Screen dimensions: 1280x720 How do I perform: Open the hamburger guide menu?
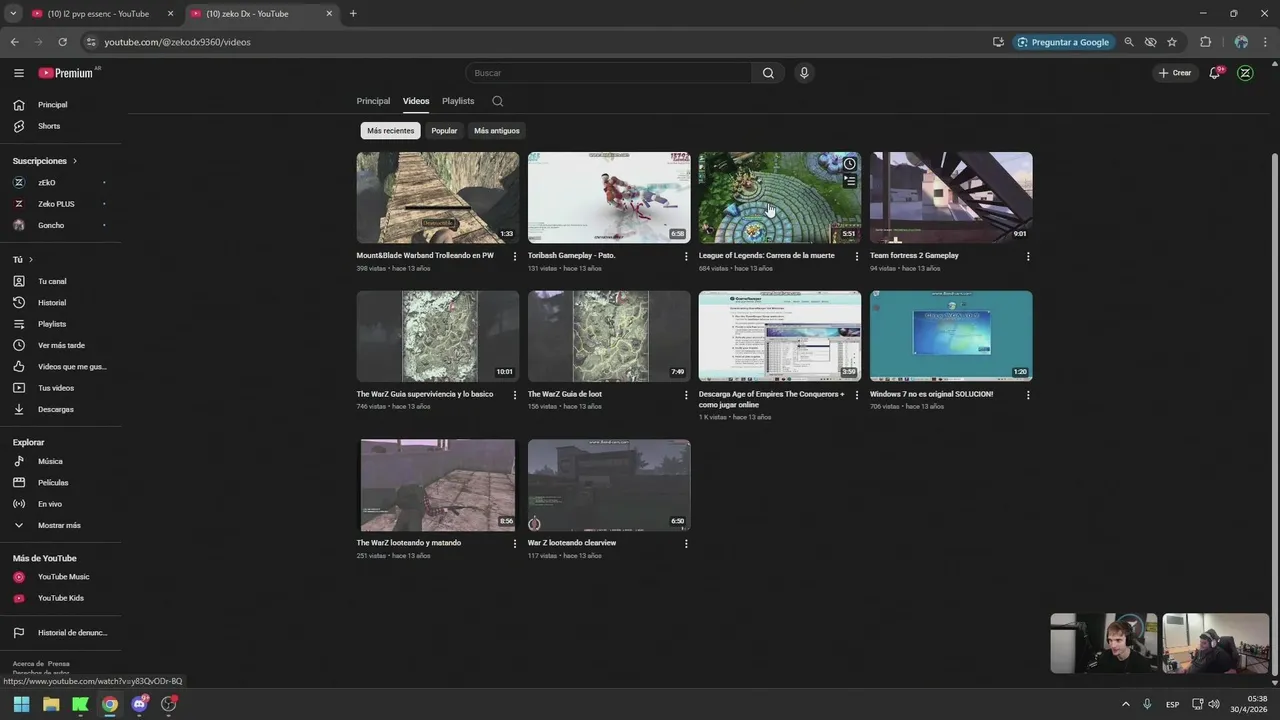tap(19, 73)
